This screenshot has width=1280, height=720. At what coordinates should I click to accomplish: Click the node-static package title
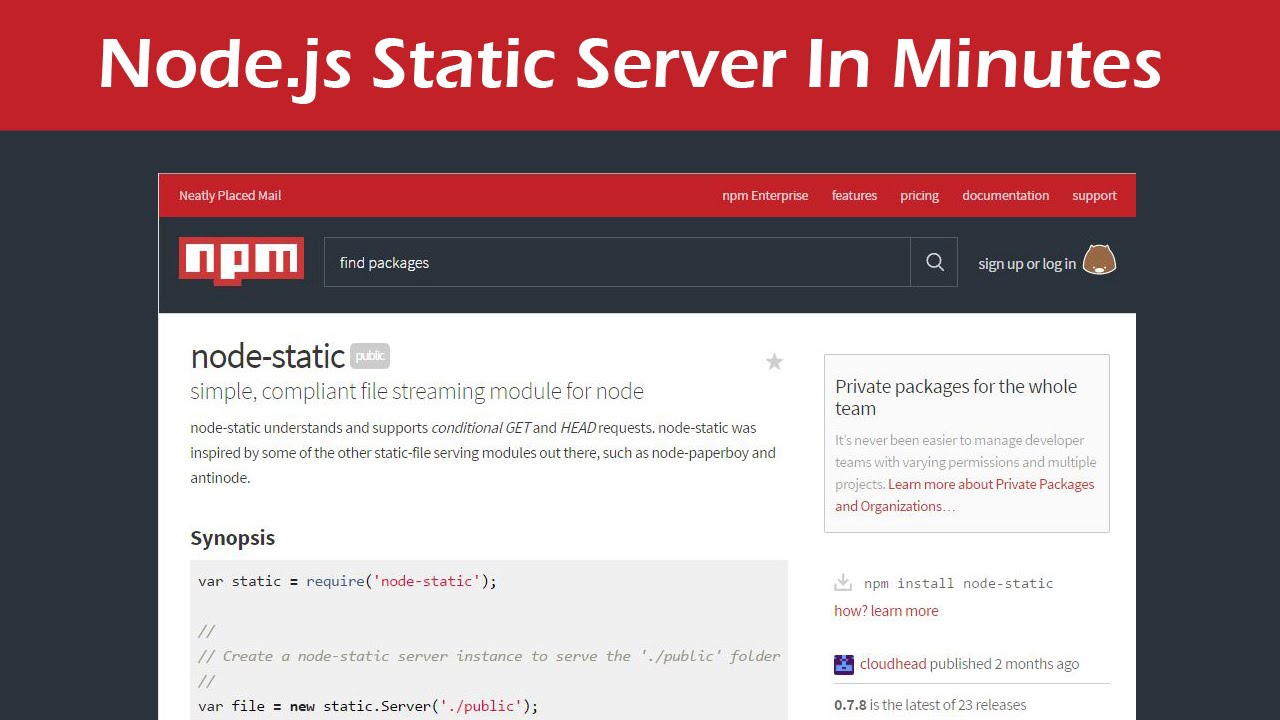[268, 356]
